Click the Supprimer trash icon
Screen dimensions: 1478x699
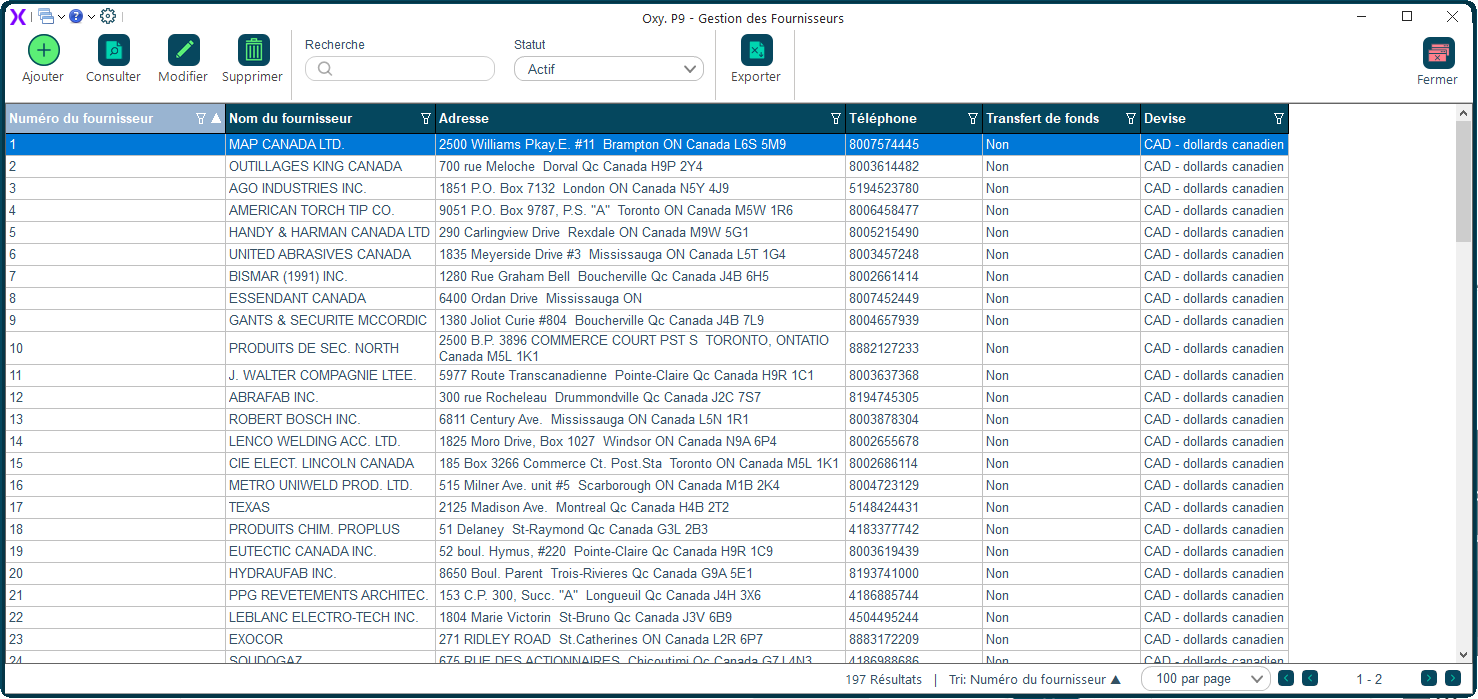tap(254, 50)
